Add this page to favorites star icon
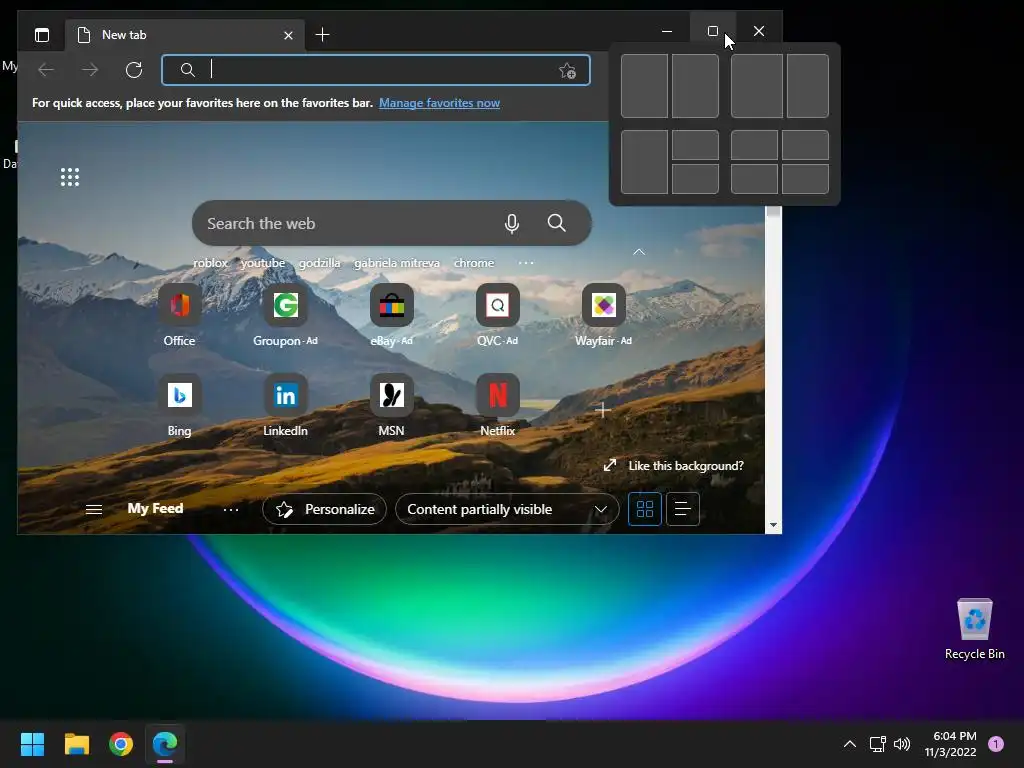The image size is (1024, 768). 567,71
